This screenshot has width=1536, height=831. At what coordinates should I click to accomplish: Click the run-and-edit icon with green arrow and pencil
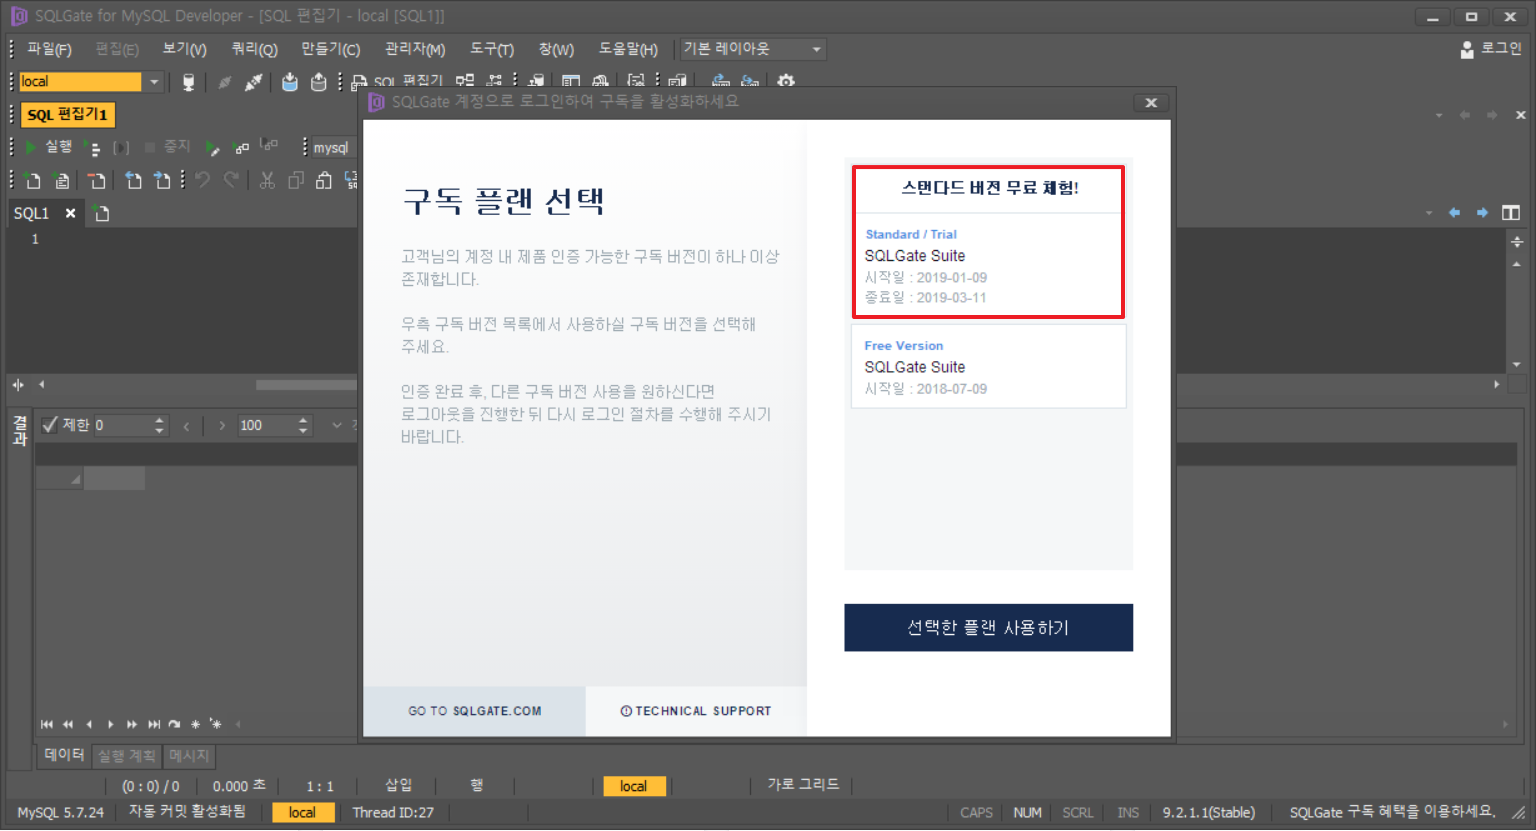(212, 148)
